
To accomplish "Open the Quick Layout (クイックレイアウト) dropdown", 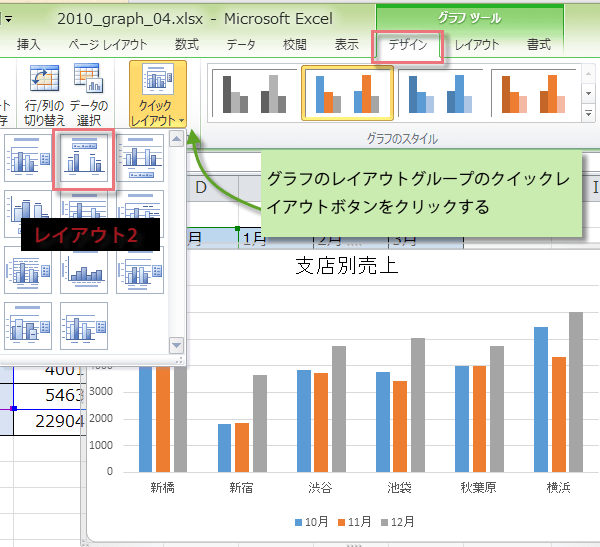I will tap(158, 93).
